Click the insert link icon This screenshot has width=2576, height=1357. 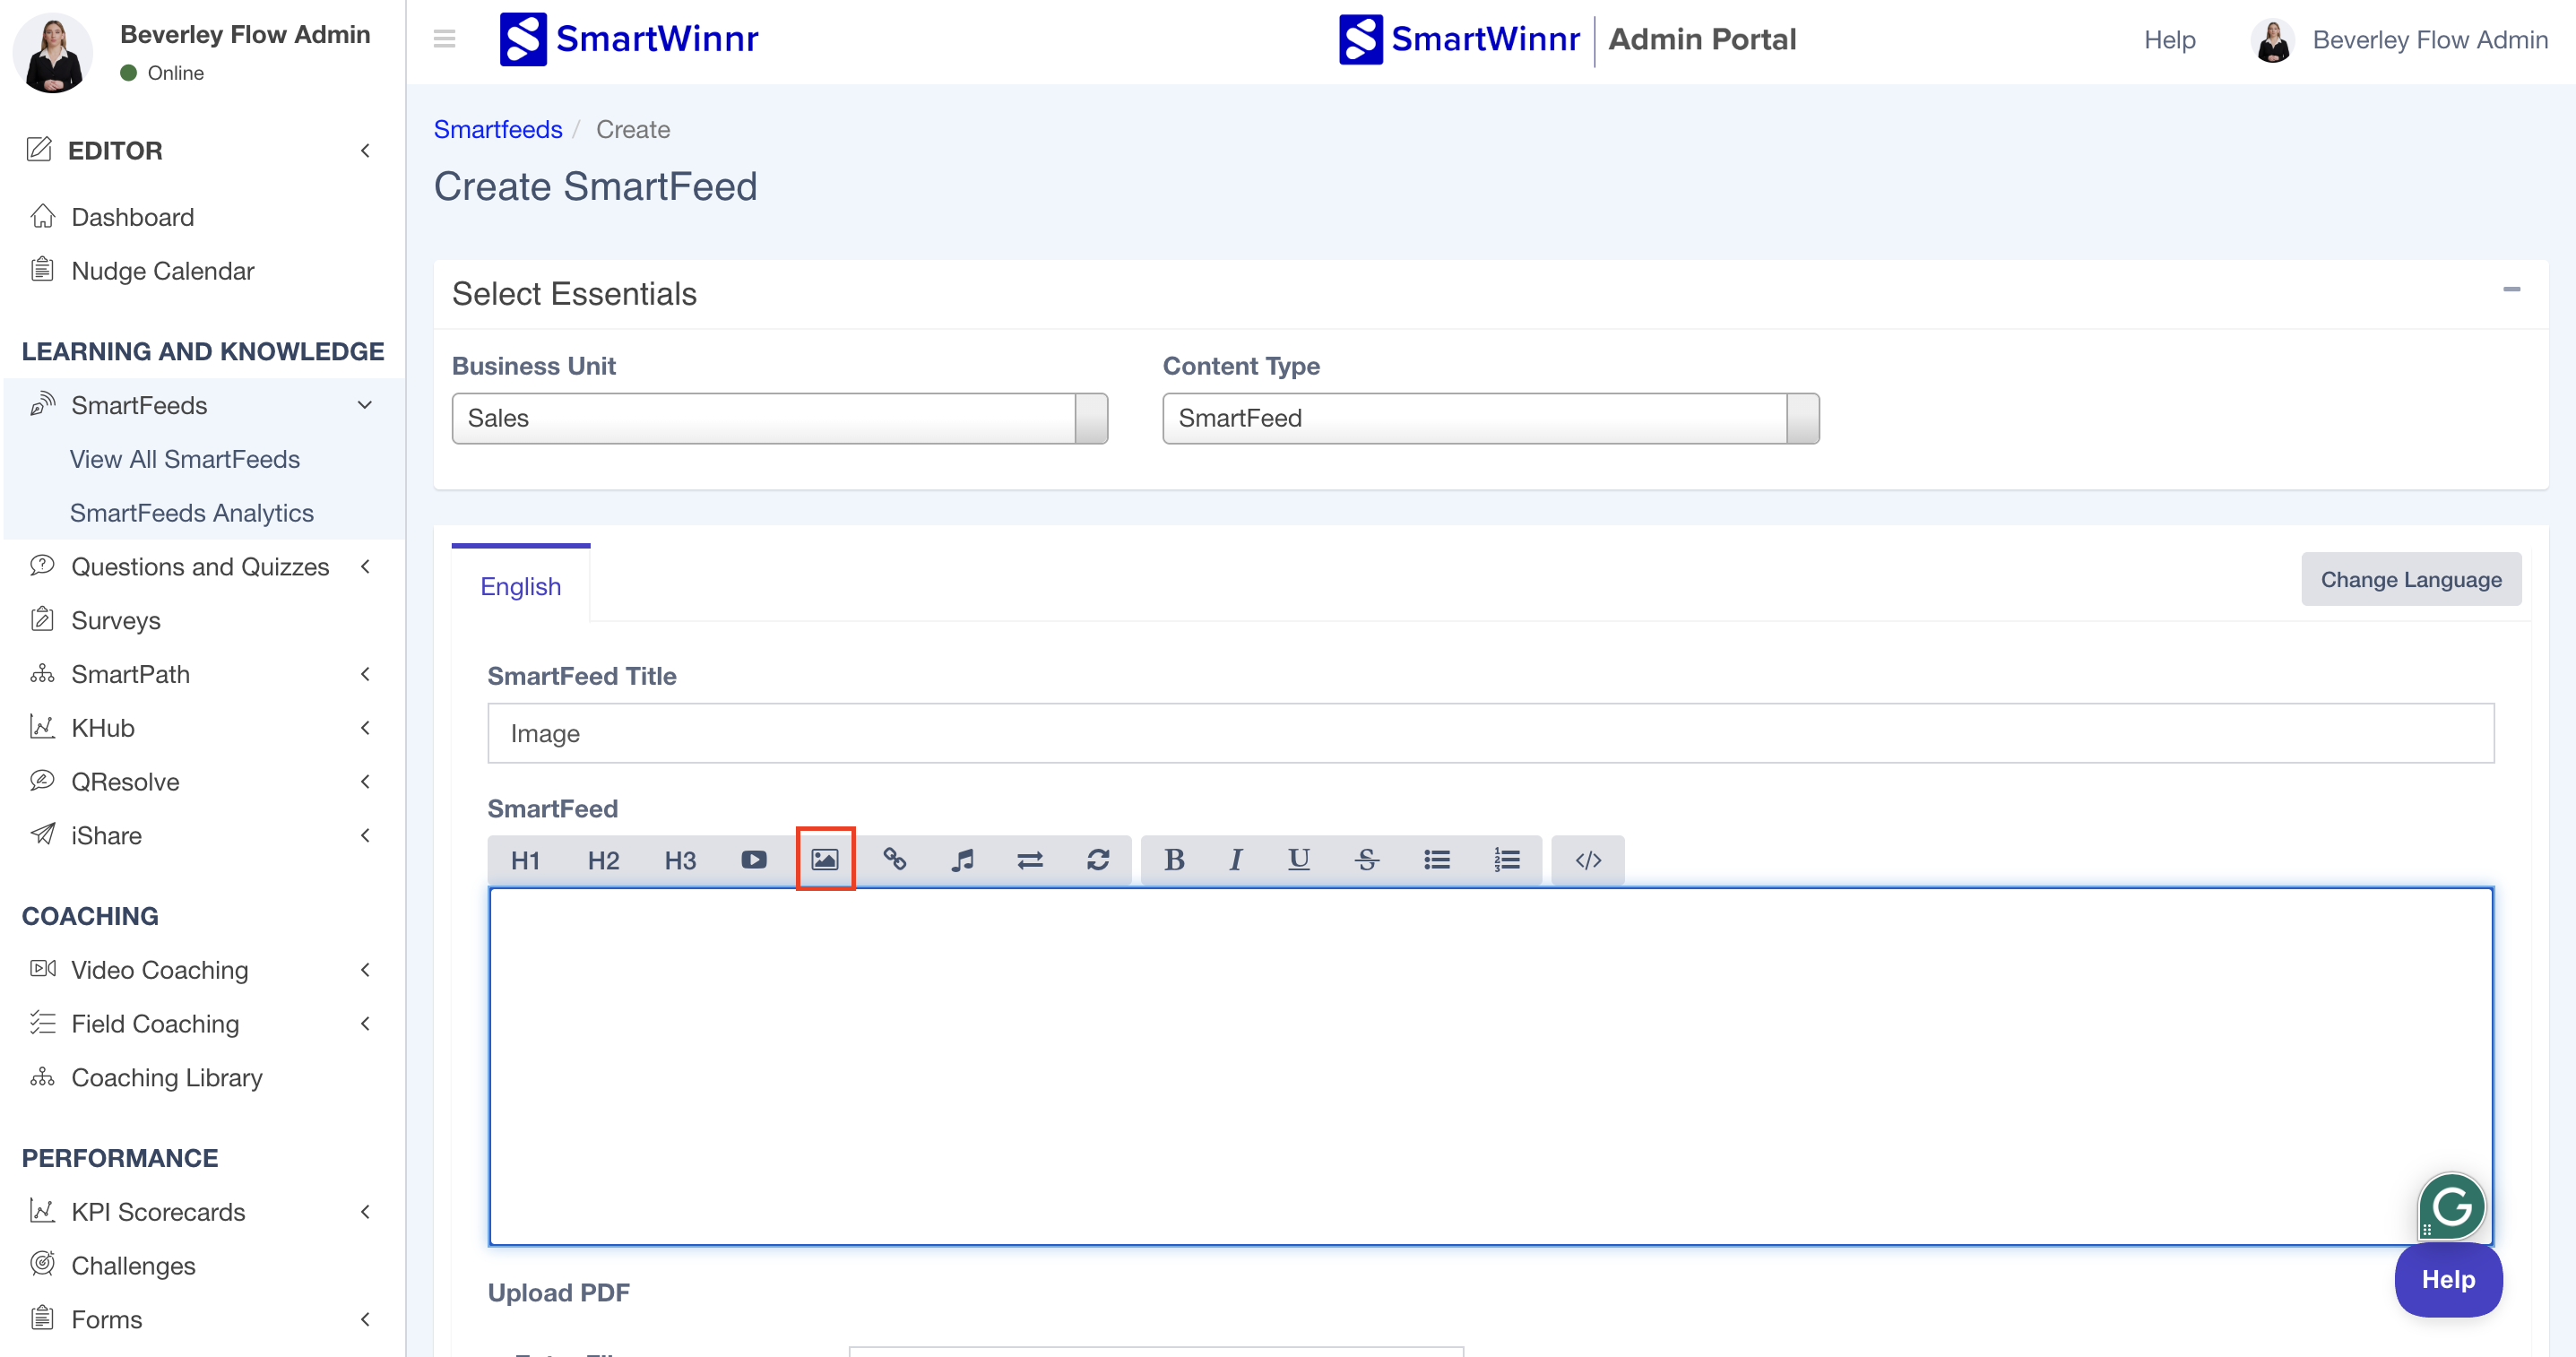894,859
